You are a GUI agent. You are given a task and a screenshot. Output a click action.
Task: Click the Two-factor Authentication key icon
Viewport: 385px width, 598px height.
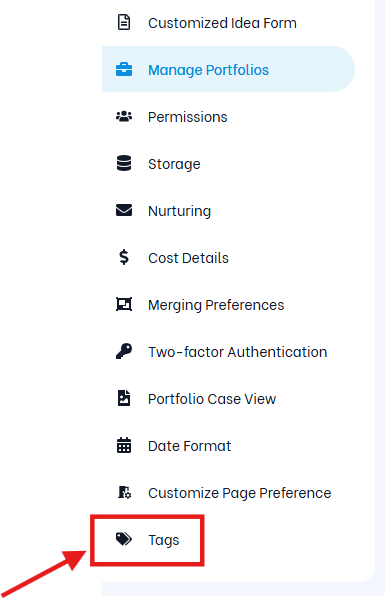coord(124,351)
